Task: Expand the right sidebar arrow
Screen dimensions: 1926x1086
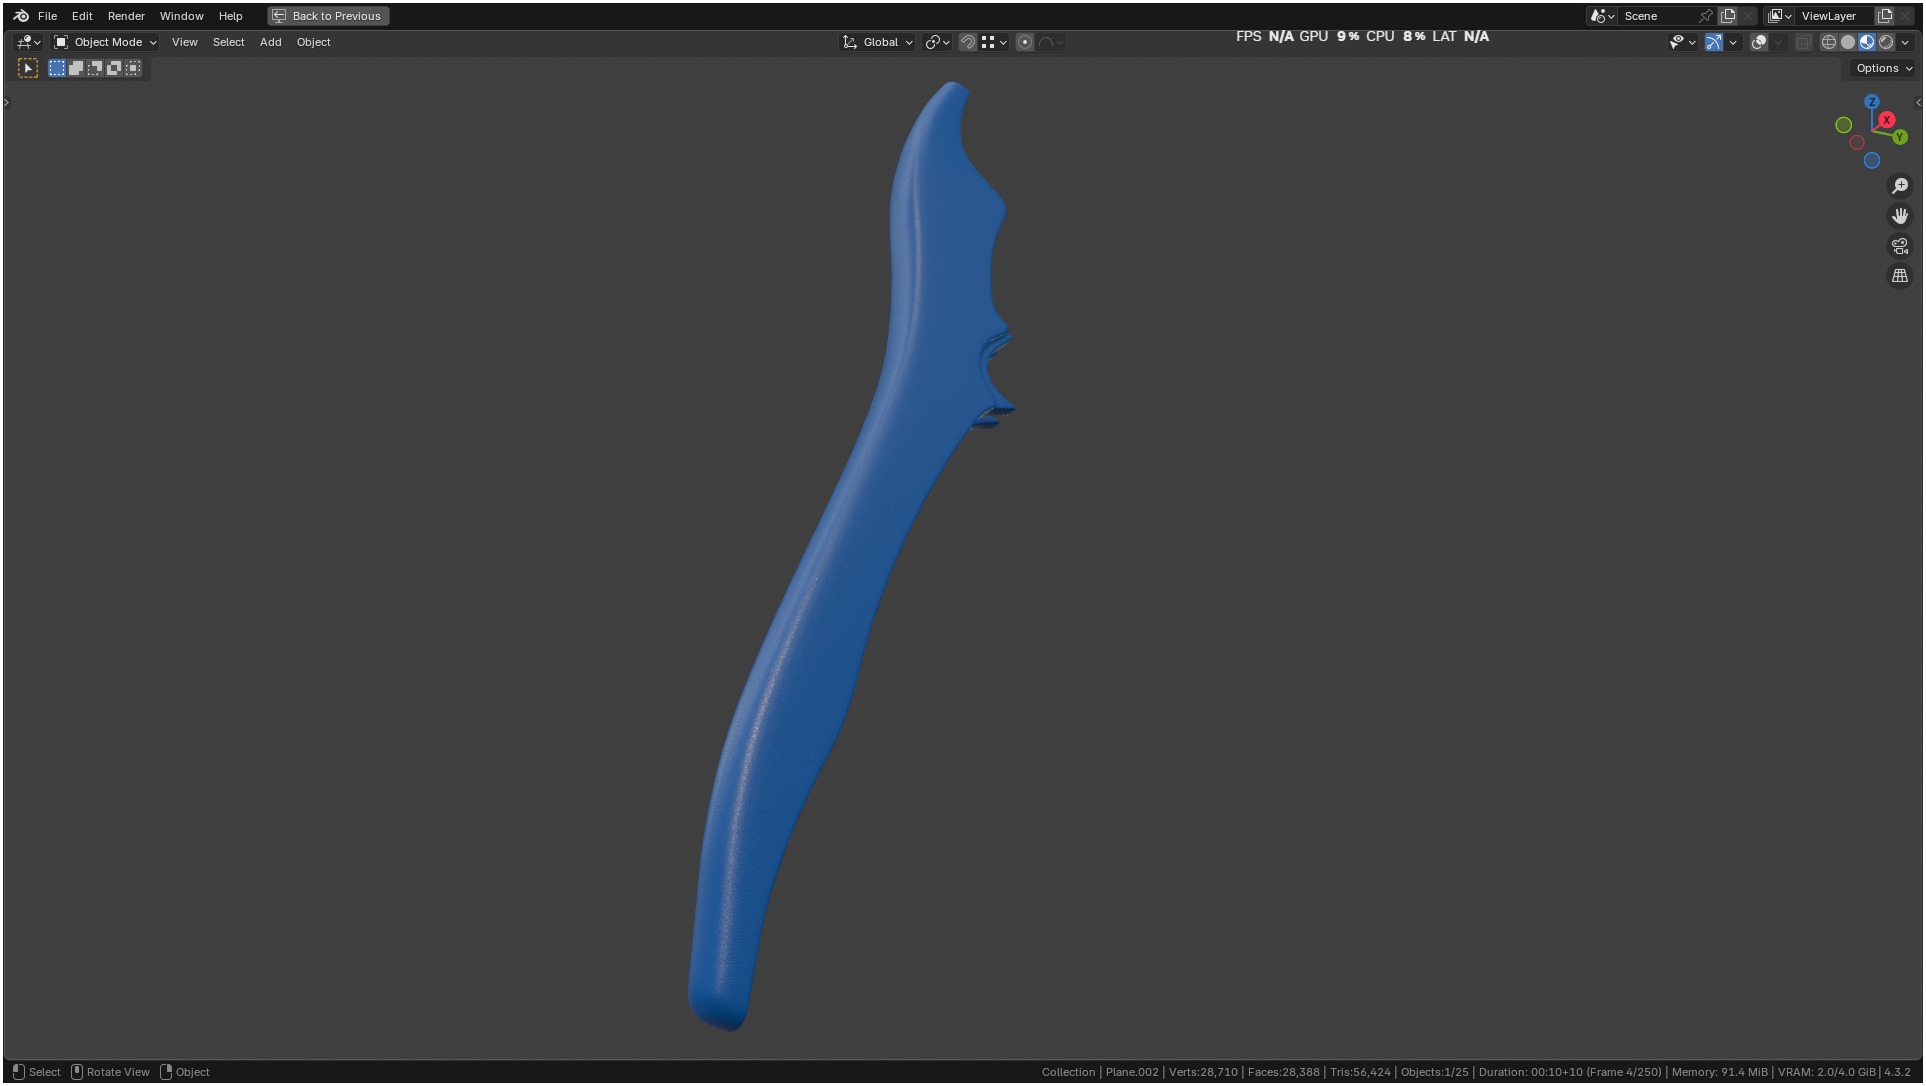Action: click(1918, 102)
